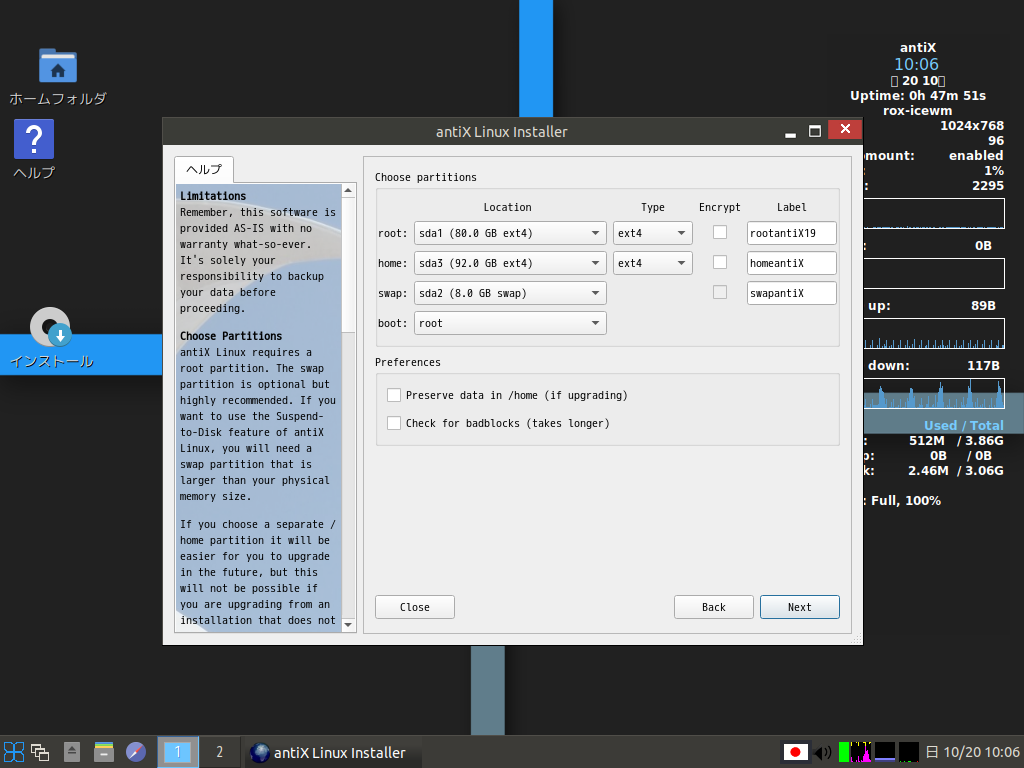Viewport: 1024px width, 768px height.
Task: Click the eject/unplug drive icon in taskbar
Action: coord(72,752)
